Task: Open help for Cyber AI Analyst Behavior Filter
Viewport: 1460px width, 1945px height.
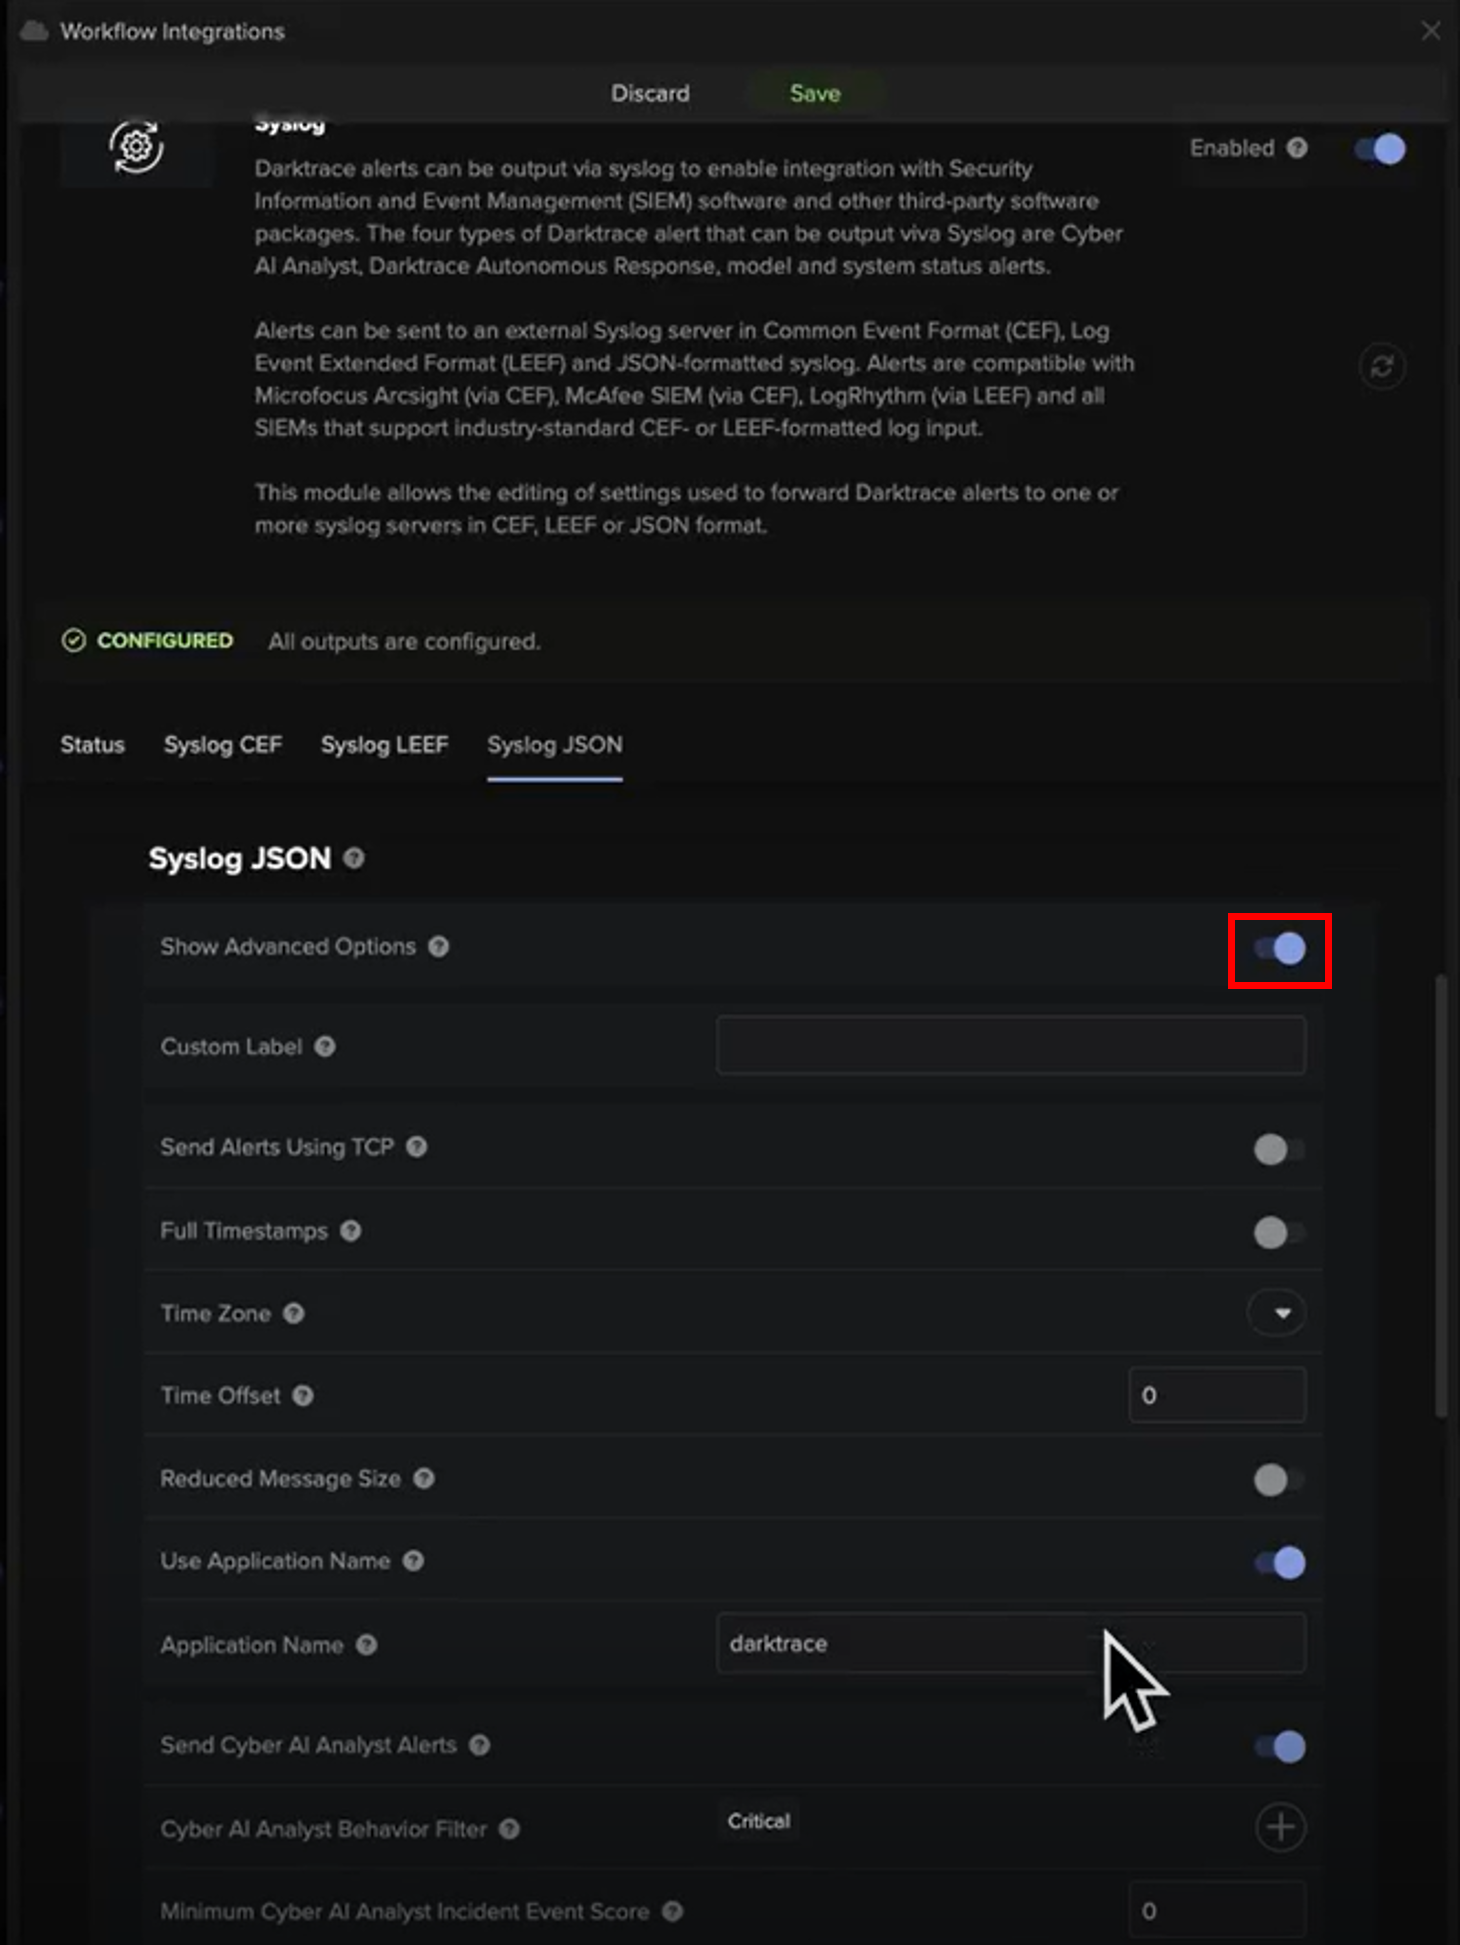Action: coord(510,1829)
